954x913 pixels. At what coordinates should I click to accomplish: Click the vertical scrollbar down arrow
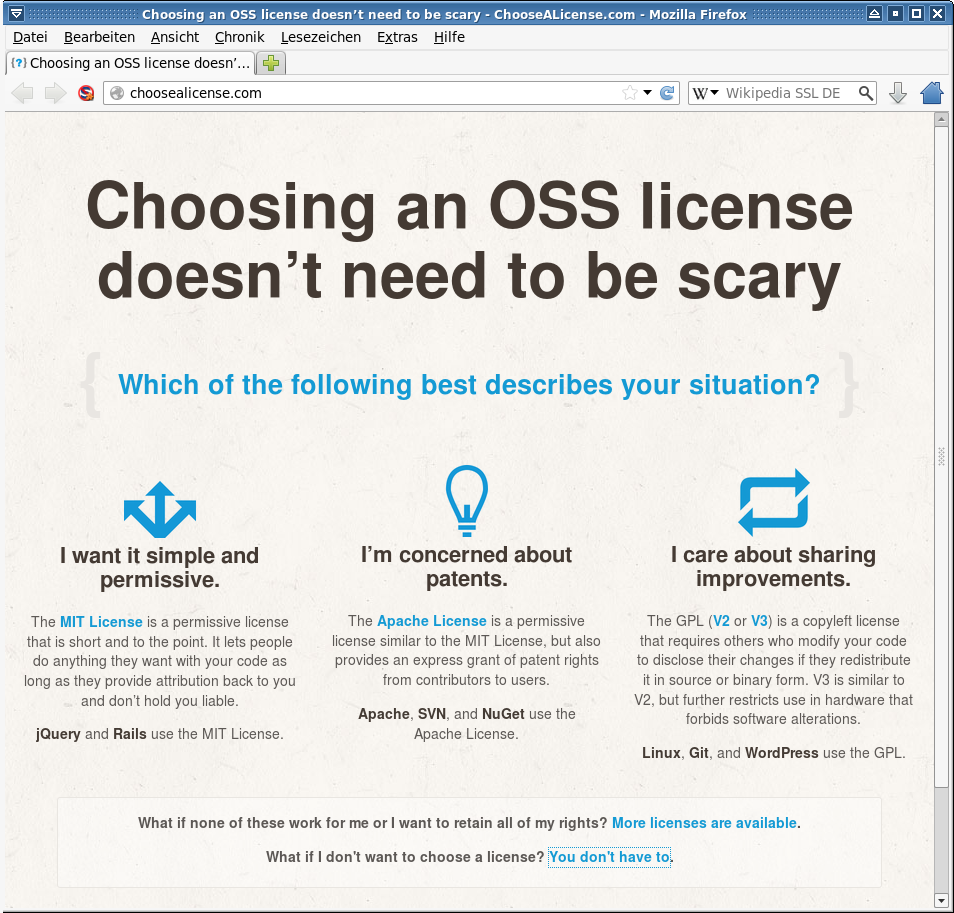coord(941,900)
